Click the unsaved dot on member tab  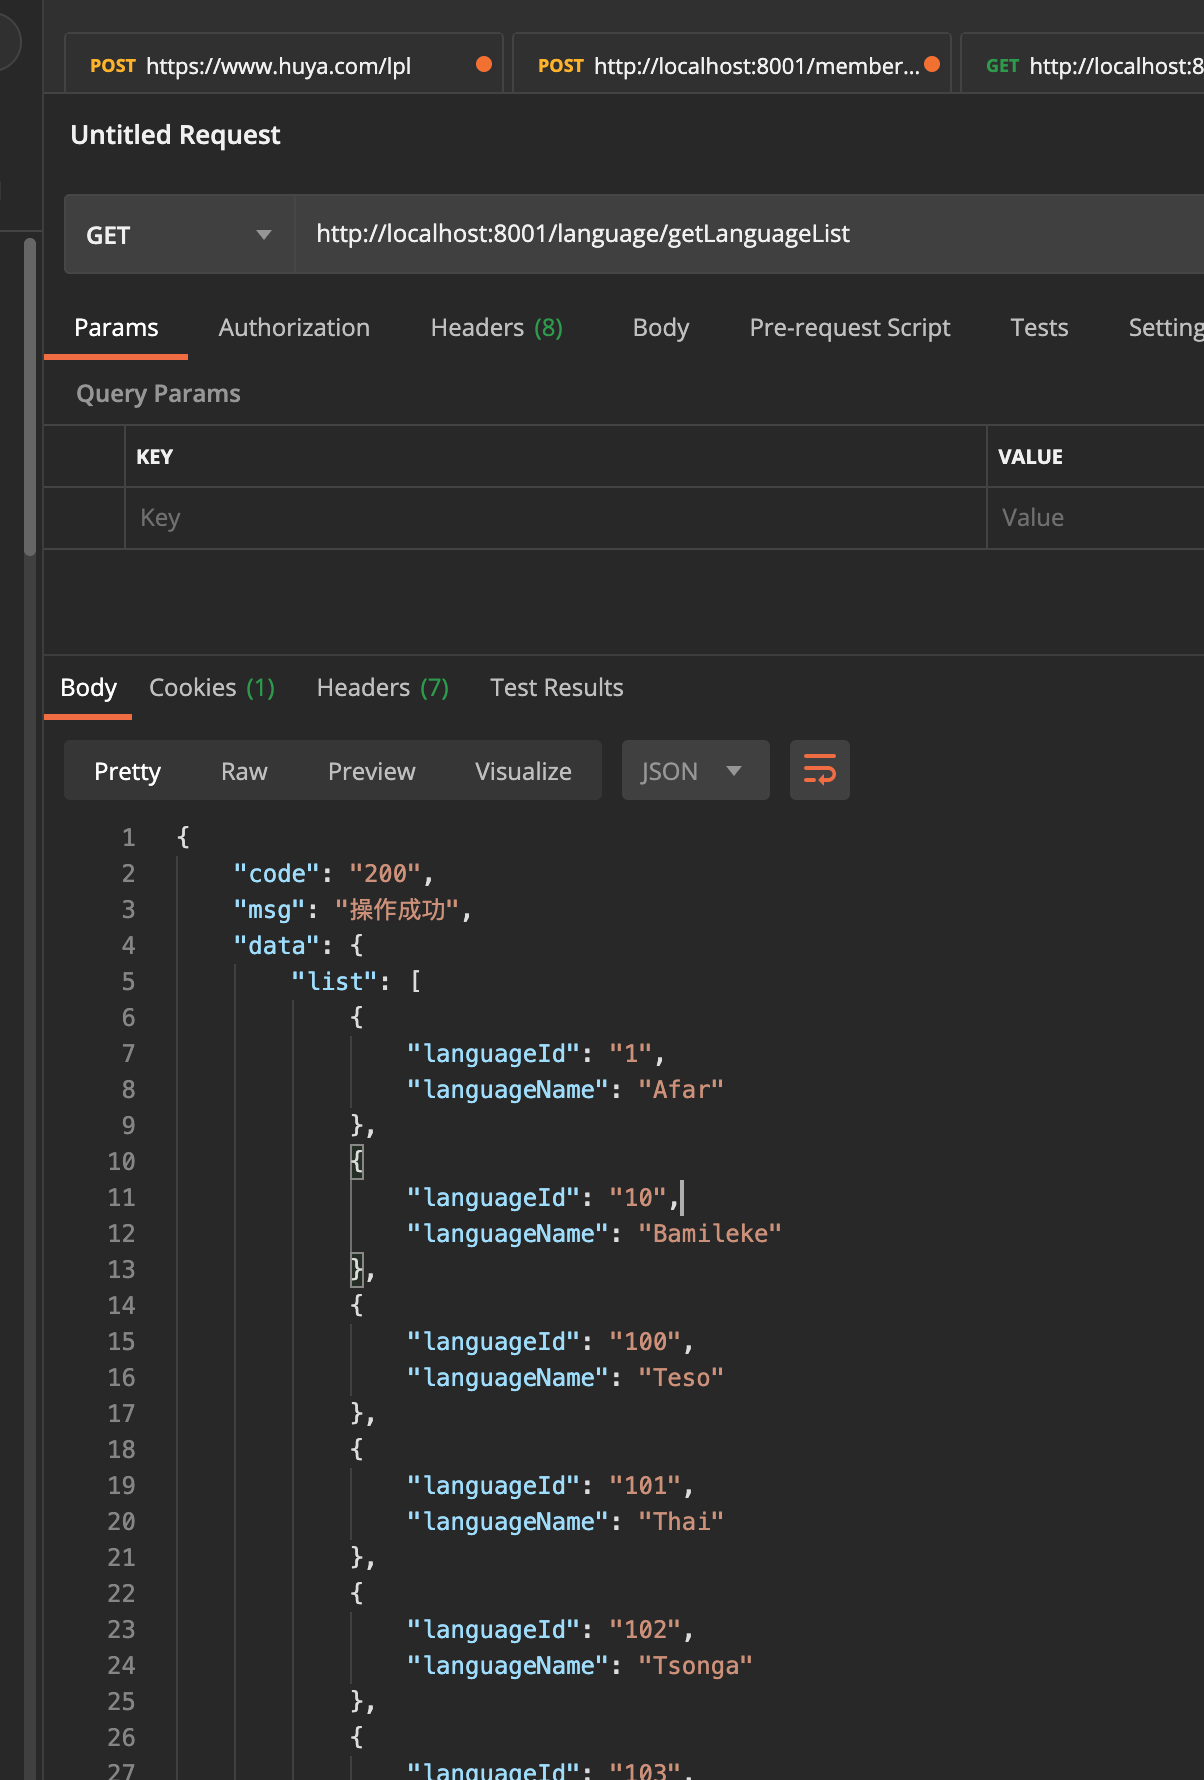pyautogui.click(x=932, y=64)
